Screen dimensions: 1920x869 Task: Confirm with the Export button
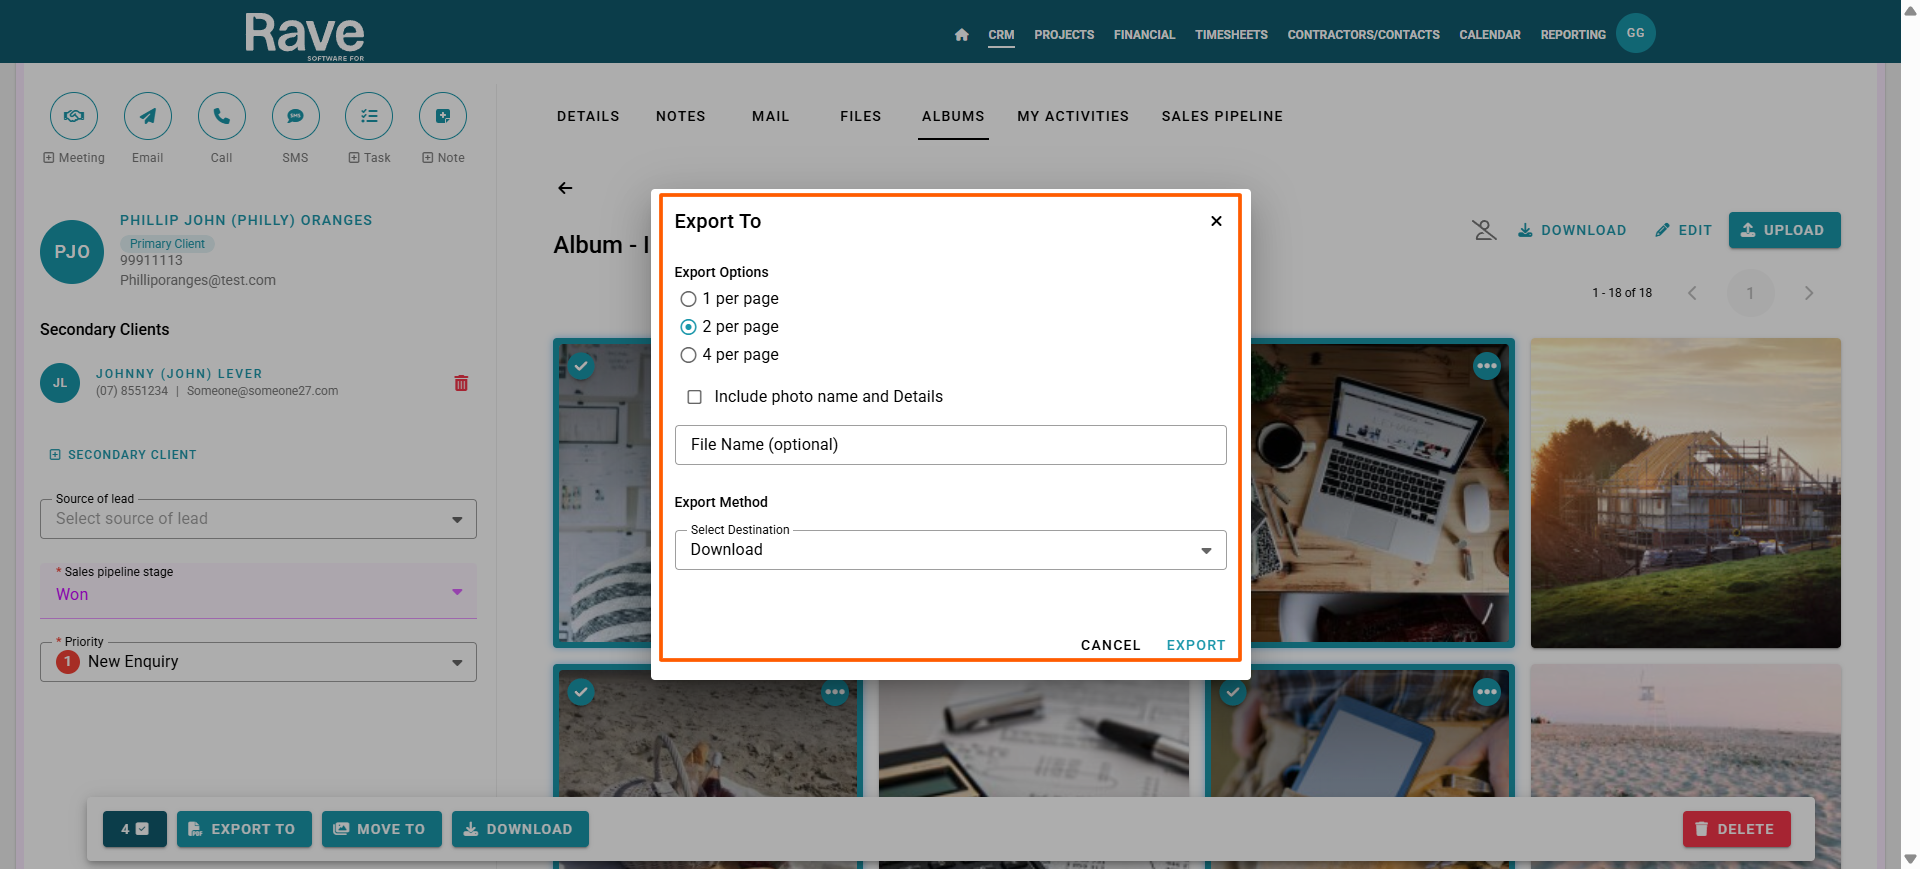pyautogui.click(x=1196, y=645)
